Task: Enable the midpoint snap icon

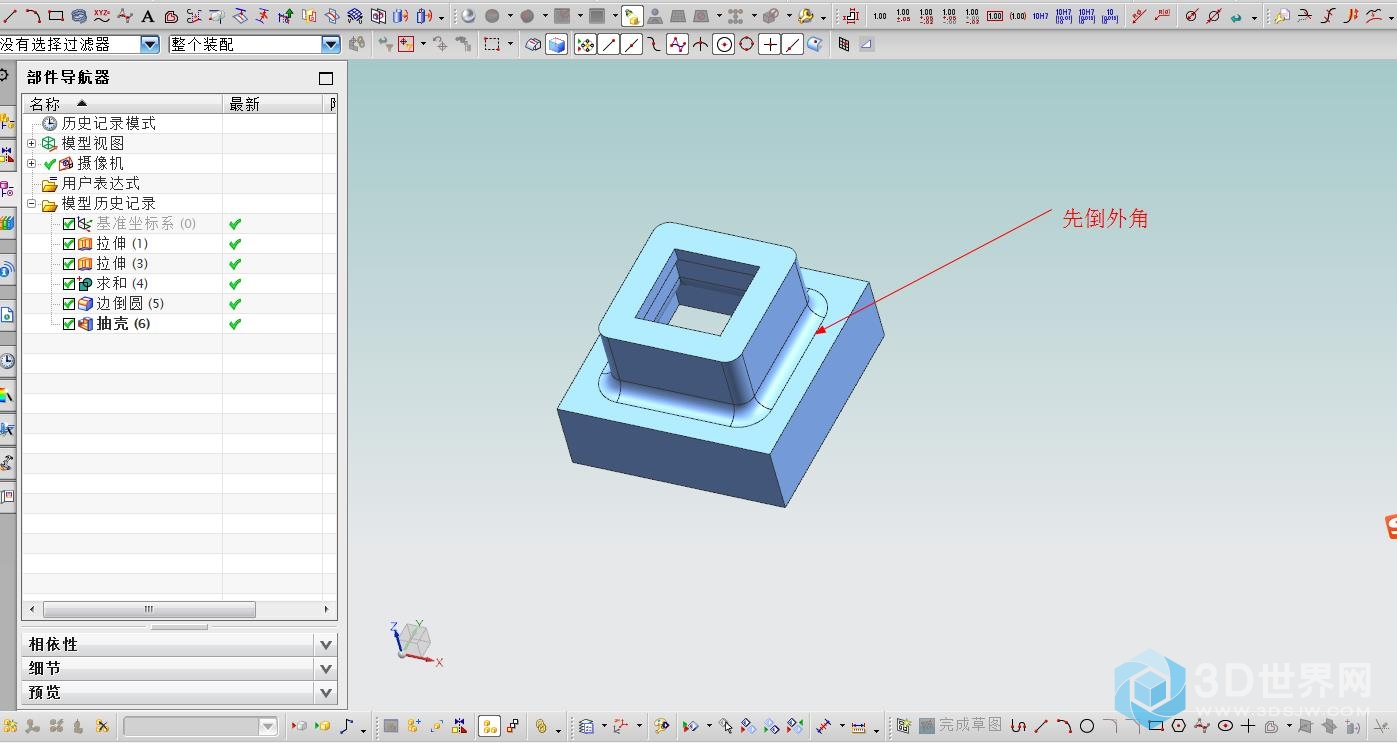Action: click(631, 44)
